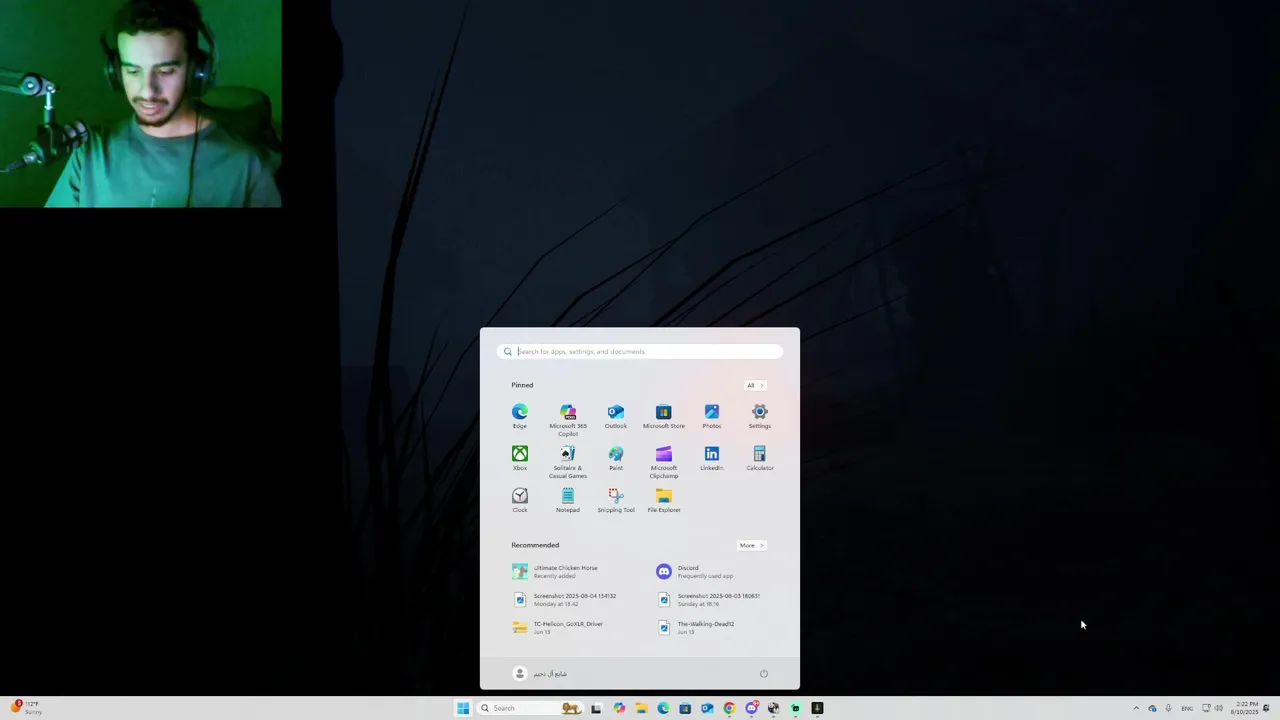Click the Start menu search box
The width and height of the screenshot is (1280, 720).
point(640,351)
